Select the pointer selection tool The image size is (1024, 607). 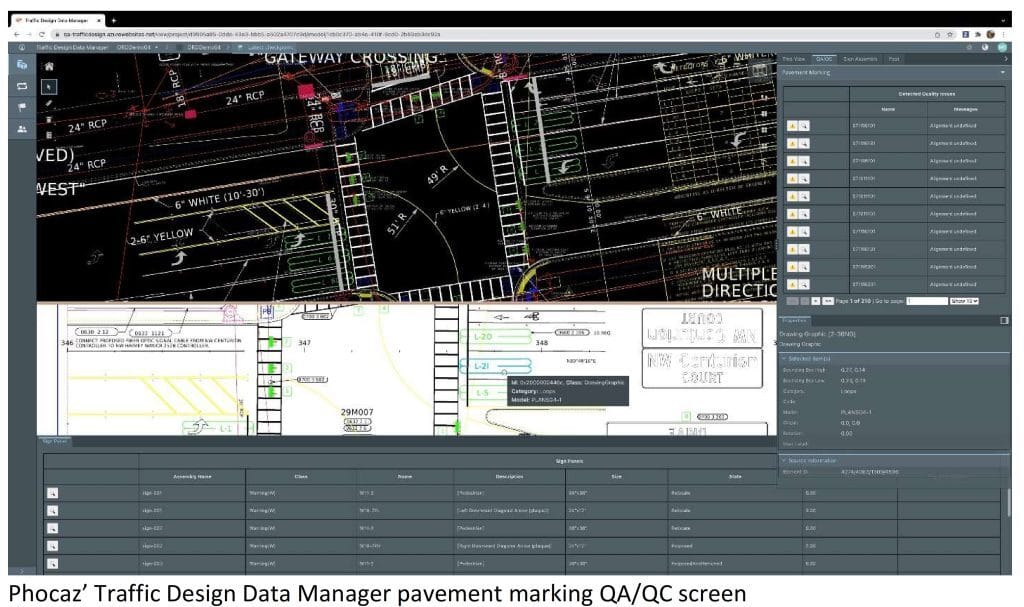click(48, 86)
